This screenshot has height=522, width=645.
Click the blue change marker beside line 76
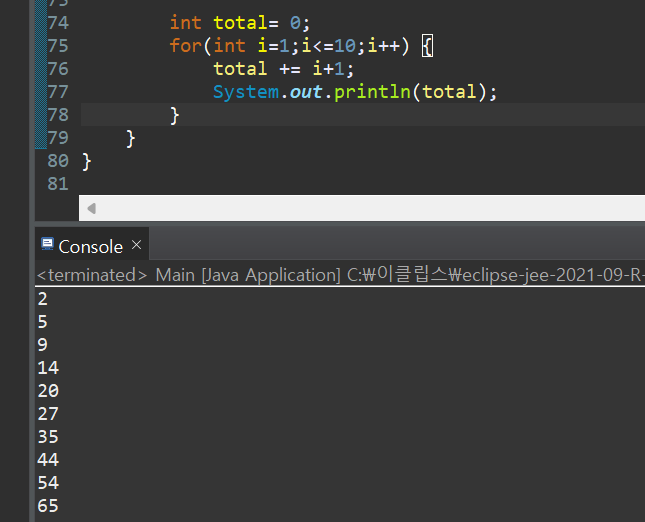[40, 68]
